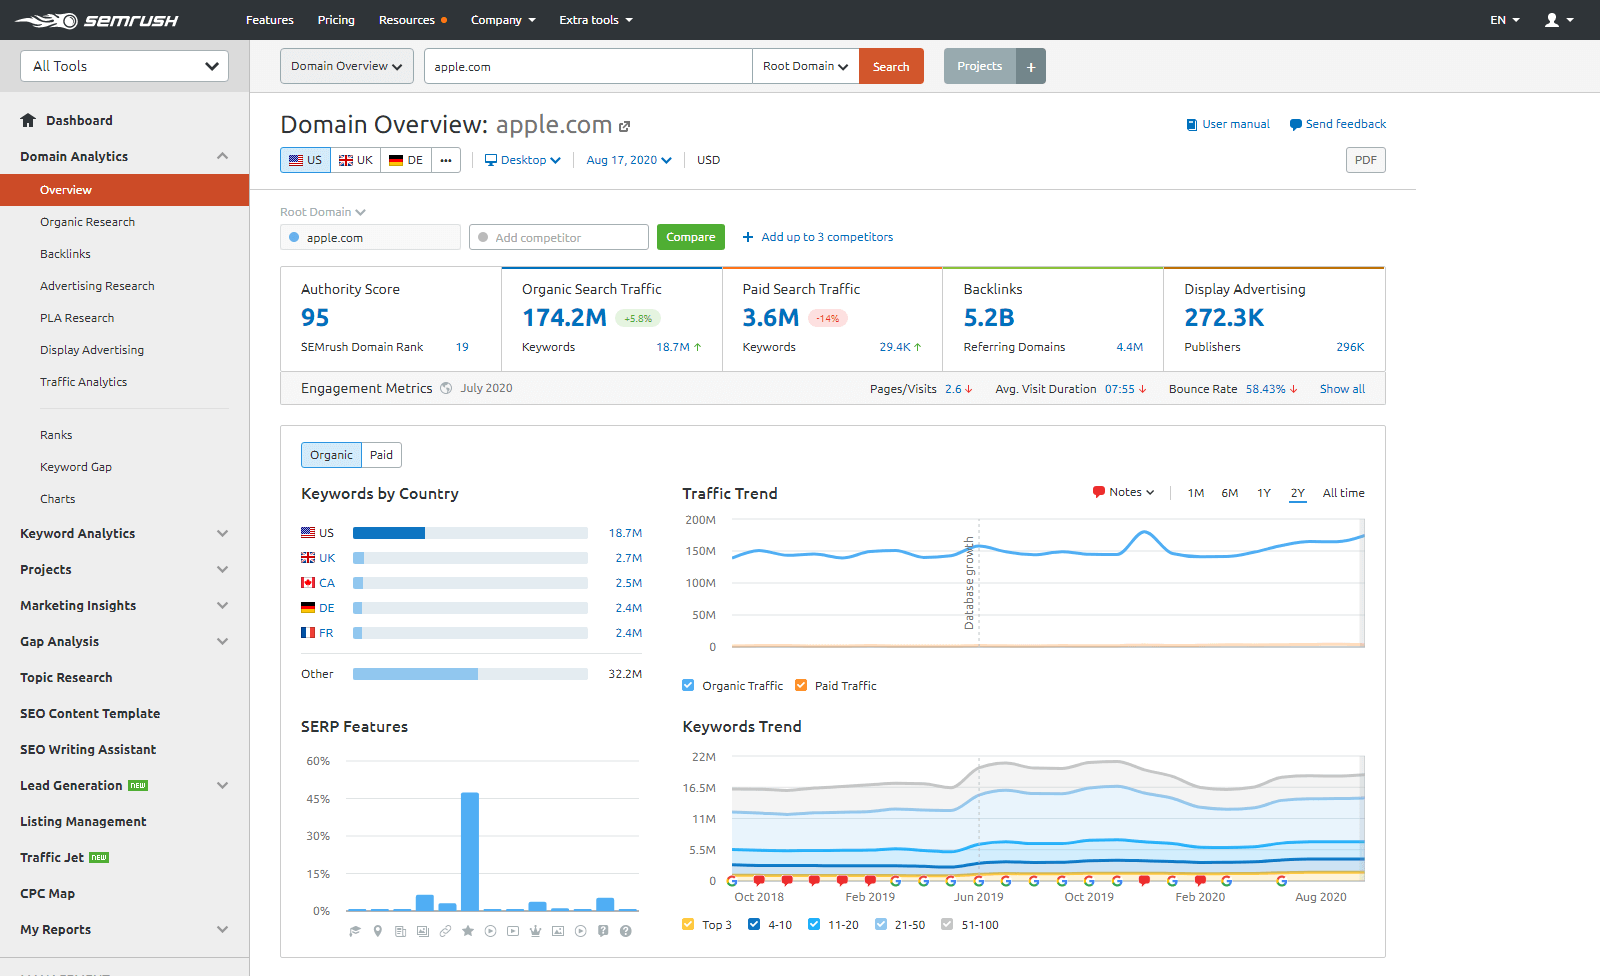Click the SEMrush logo
The height and width of the screenshot is (976, 1600).
(x=96, y=20)
